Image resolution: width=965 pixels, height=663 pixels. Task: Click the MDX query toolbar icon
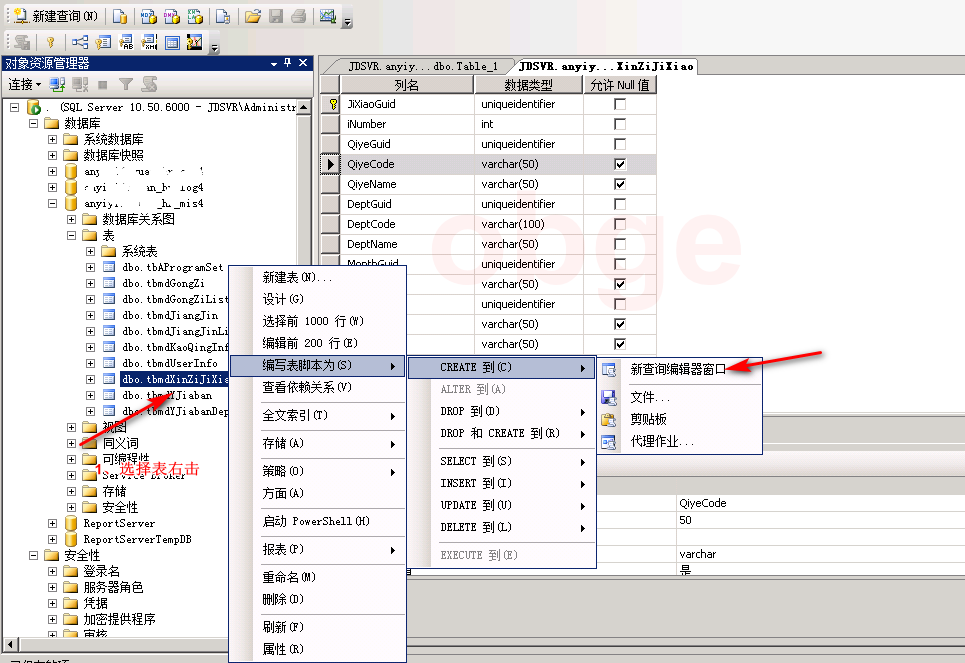148,16
